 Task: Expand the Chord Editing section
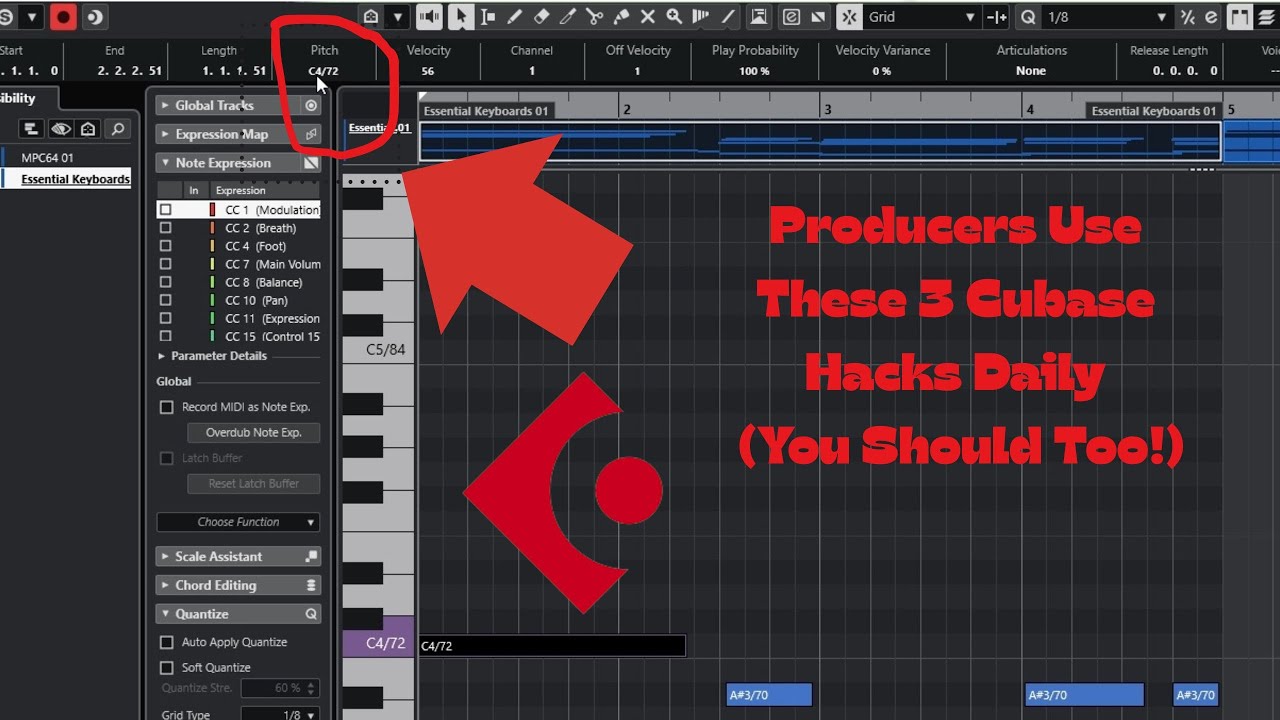(165, 585)
